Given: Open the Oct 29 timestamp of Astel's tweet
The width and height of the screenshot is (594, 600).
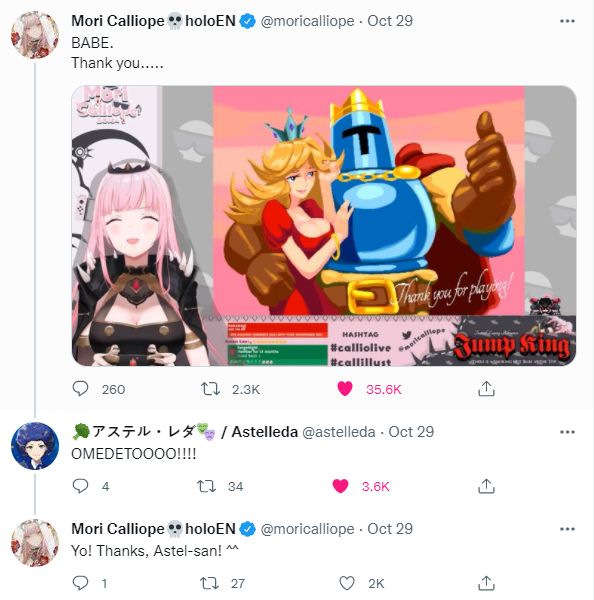Looking at the screenshot, I should 411,432.
